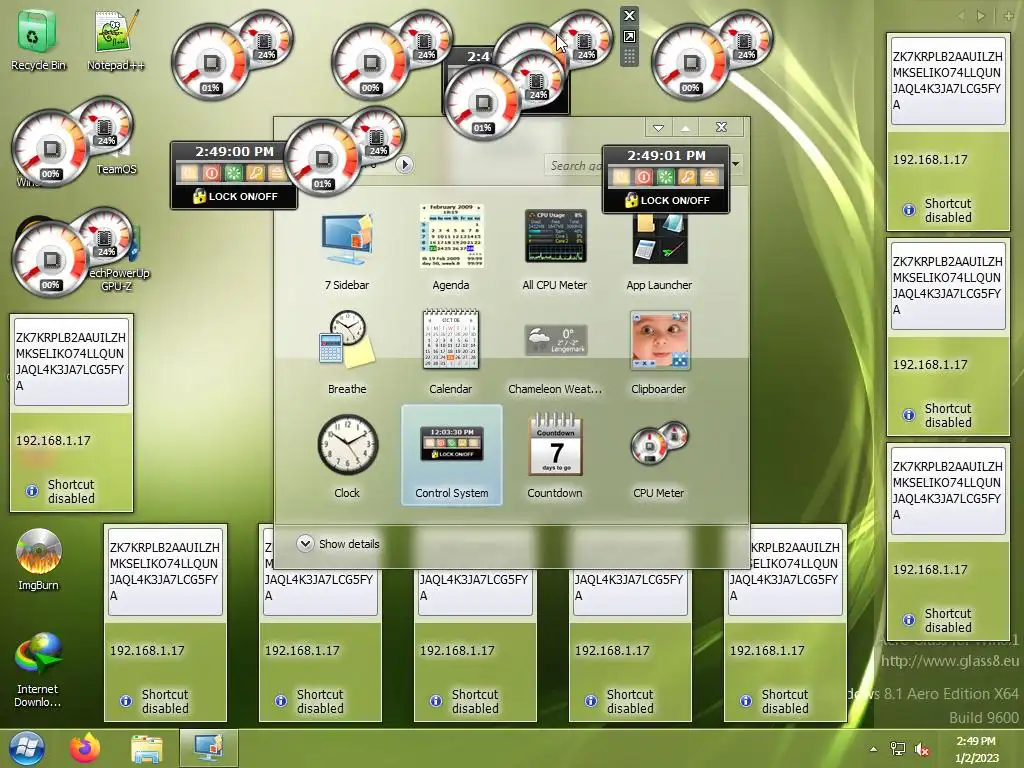
Task: Select the Control System gadget in gallery
Action: (451, 455)
